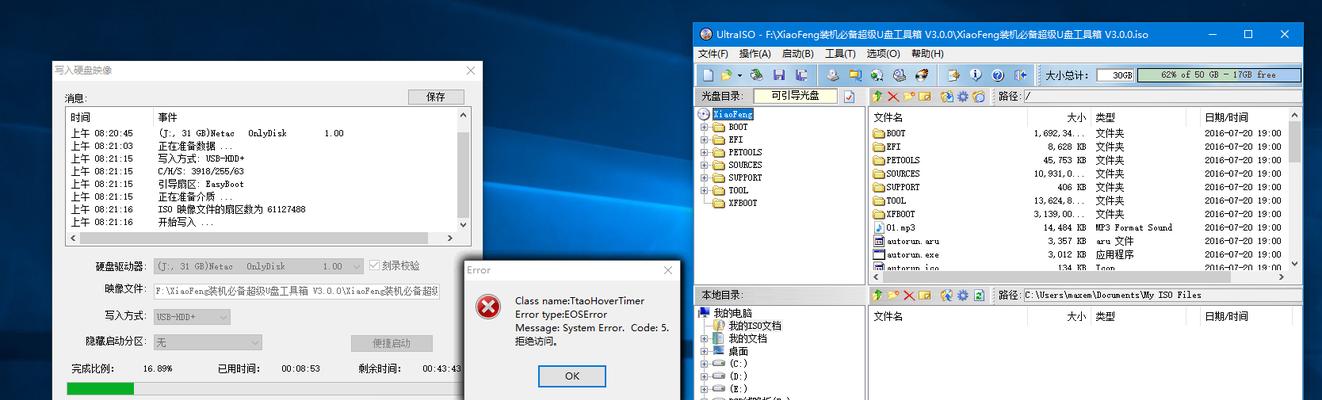Click the New file icon in UltraISO toolbar
Screen dimensions: 1322x400
708,75
